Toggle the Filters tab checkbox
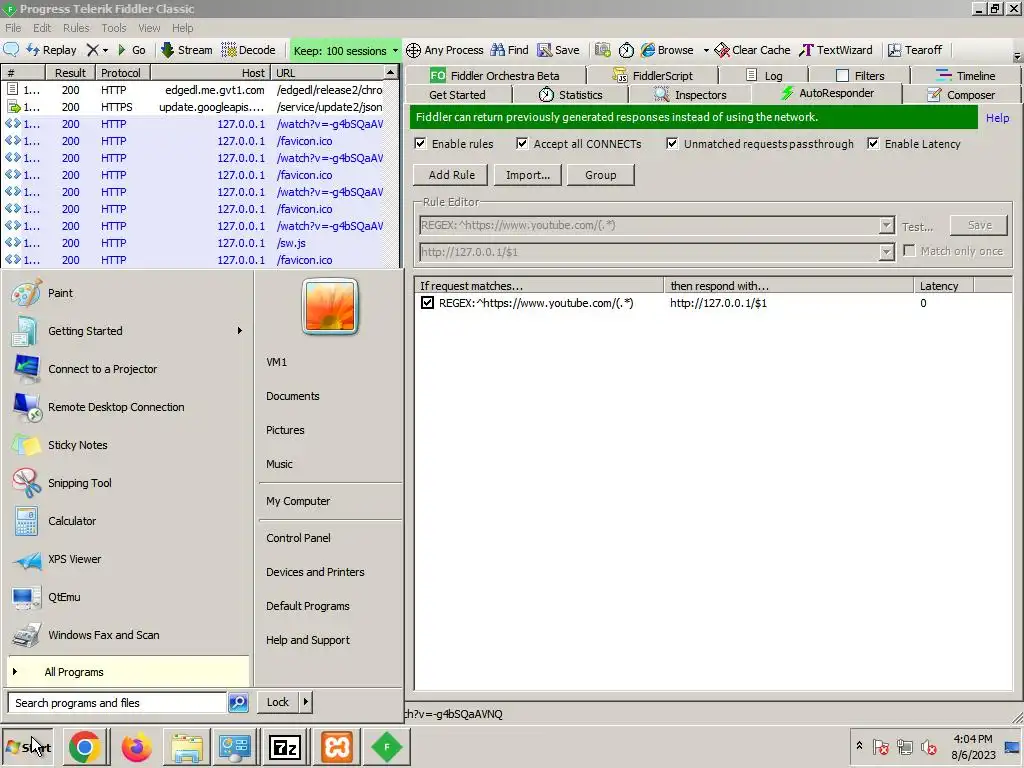Viewport: 1024px width, 768px height. coord(842,76)
